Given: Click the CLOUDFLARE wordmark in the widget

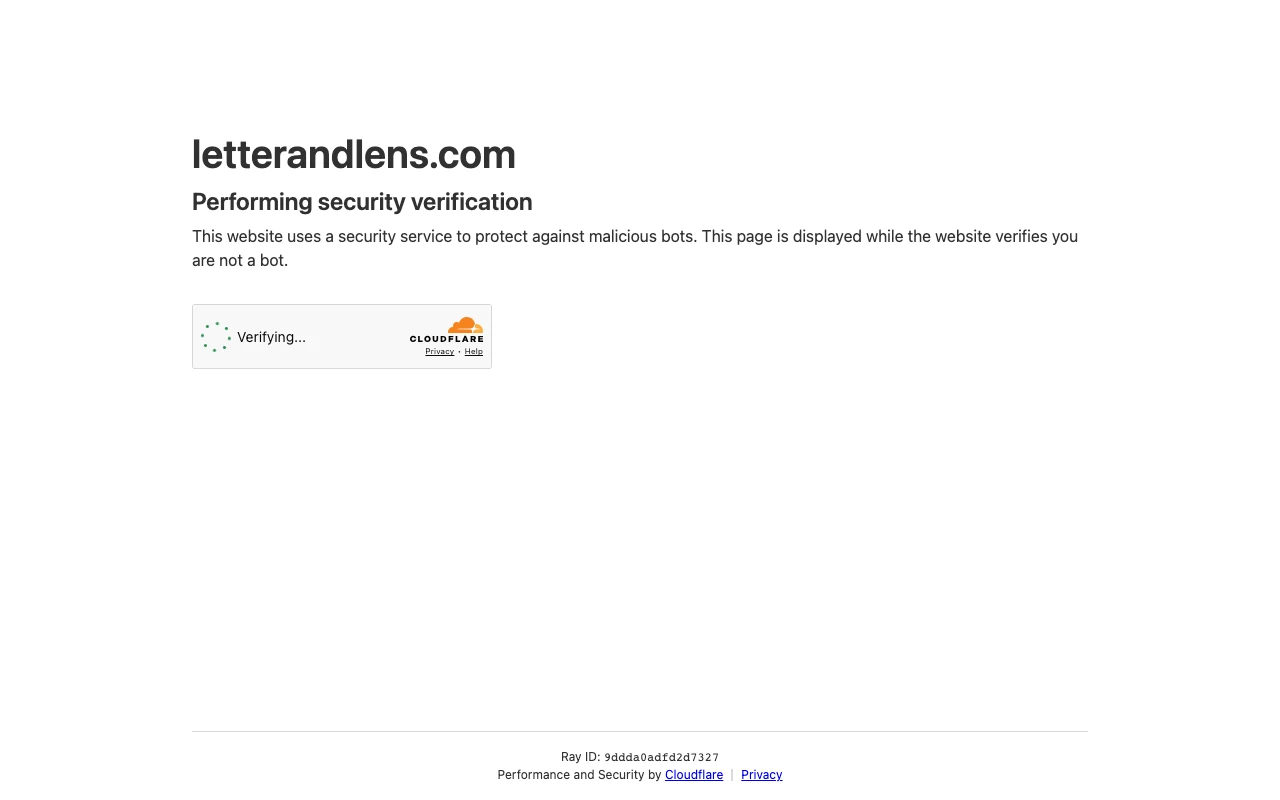Looking at the screenshot, I should click(447, 339).
